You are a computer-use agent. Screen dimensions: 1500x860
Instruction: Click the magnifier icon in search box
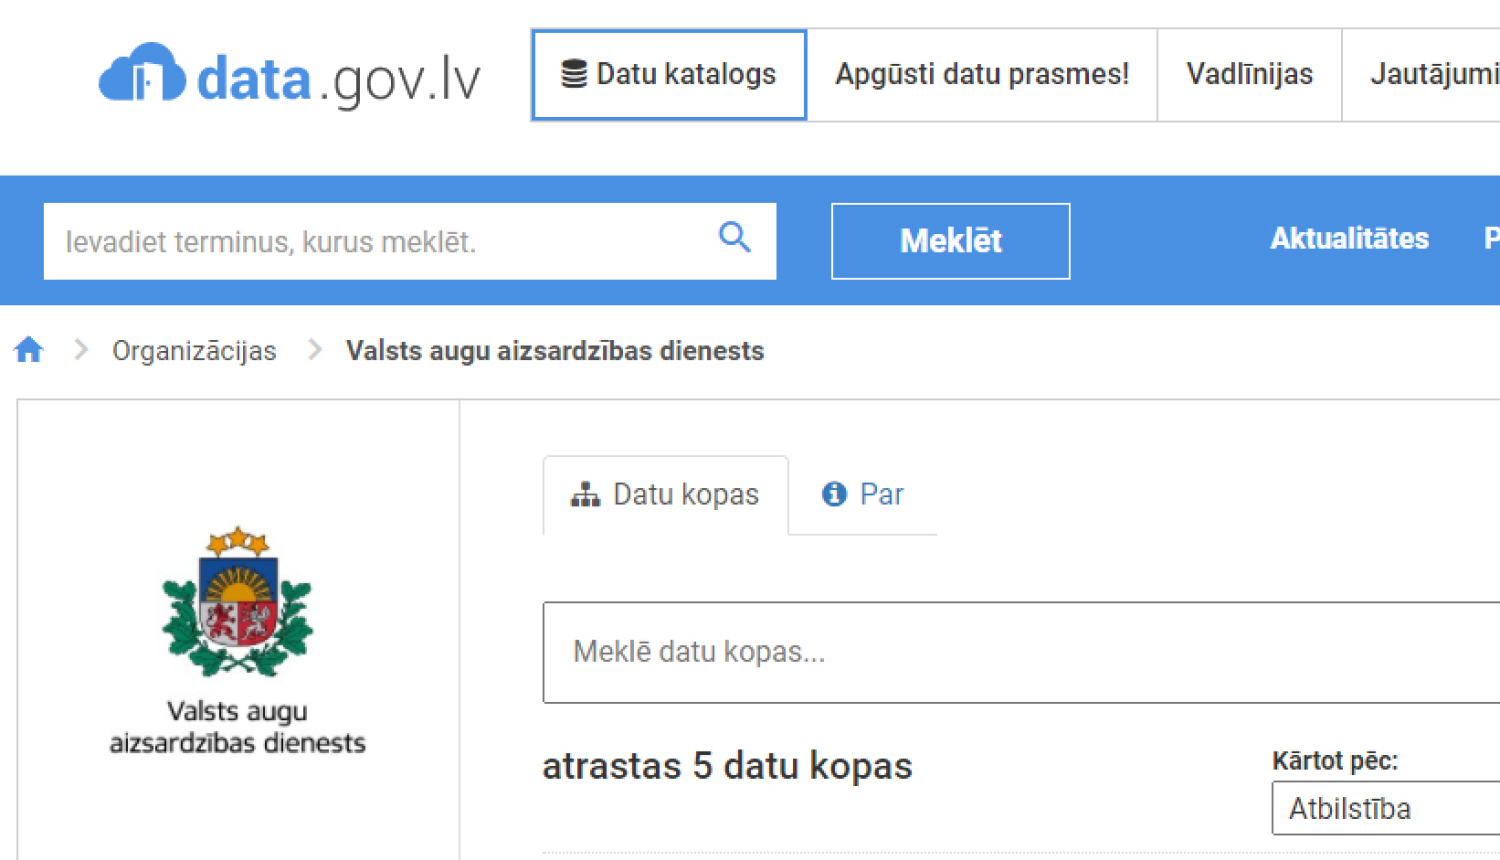click(x=735, y=238)
